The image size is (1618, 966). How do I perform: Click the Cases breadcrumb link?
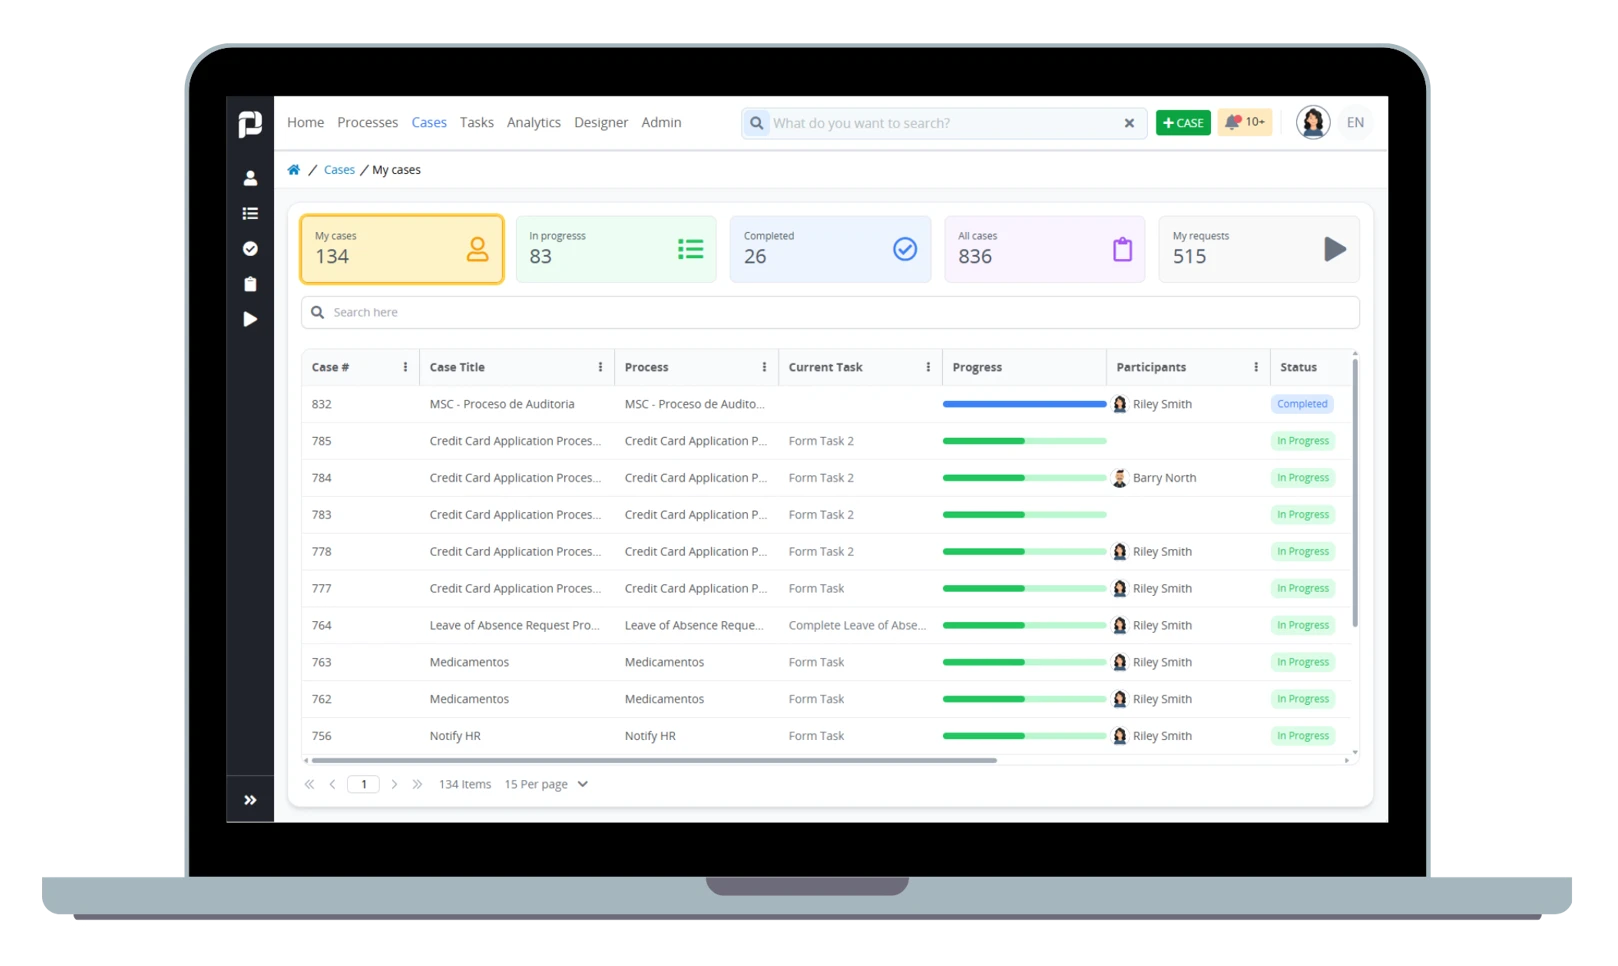tap(339, 170)
